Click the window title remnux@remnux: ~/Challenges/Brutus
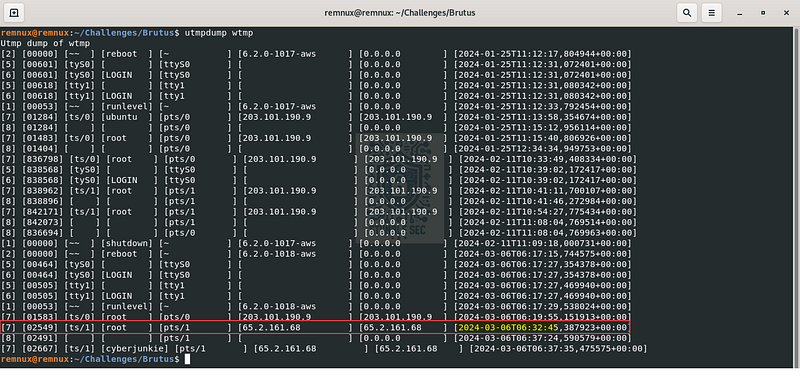 click(x=399, y=12)
